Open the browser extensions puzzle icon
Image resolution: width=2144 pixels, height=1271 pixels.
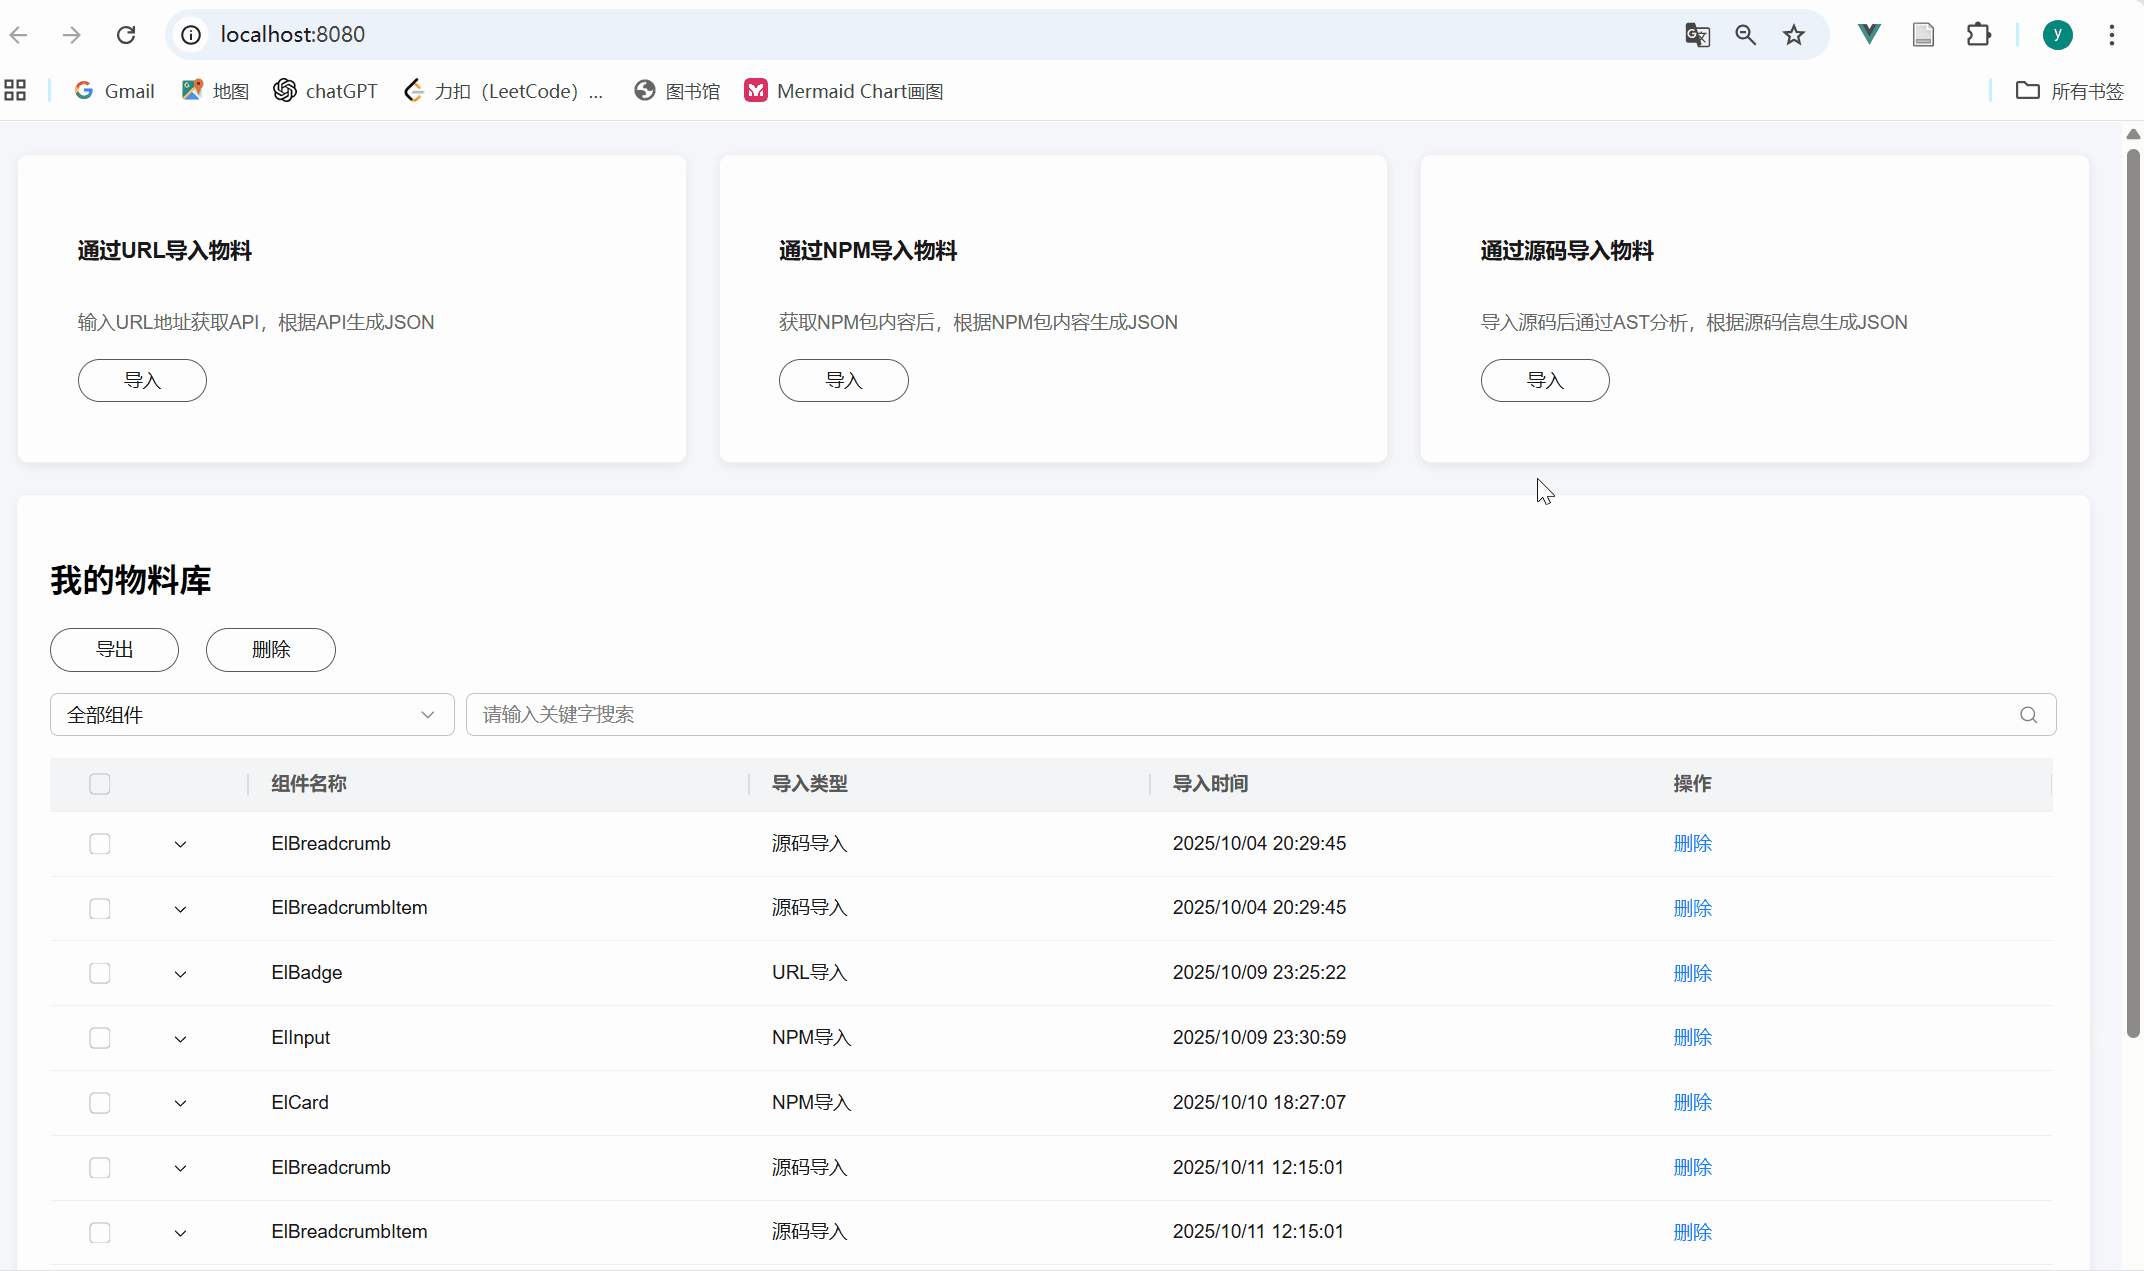tap(1978, 35)
